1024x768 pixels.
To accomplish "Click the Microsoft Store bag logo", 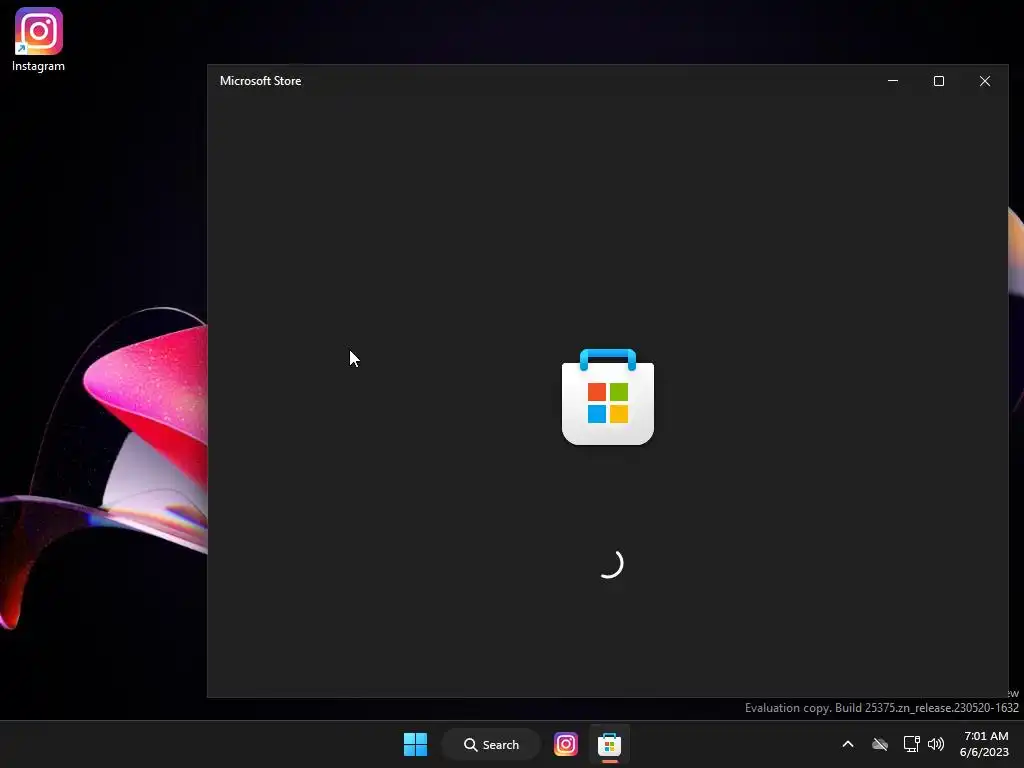I will click(x=608, y=397).
